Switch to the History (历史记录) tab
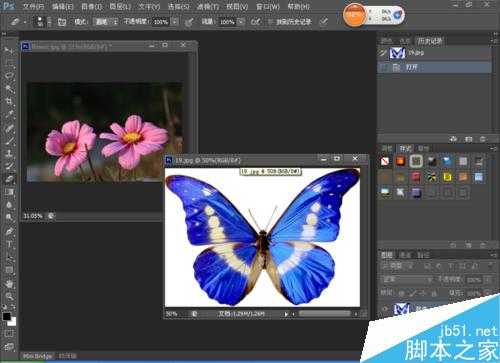The image size is (500, 363). tap(430, 41)
